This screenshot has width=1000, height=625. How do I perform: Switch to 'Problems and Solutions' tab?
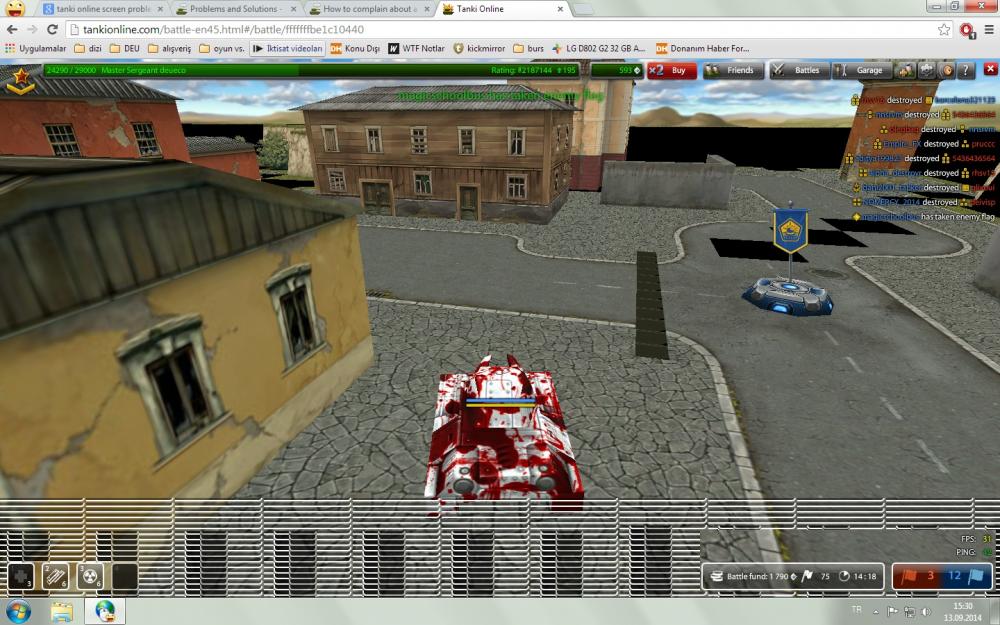(236, 9)
